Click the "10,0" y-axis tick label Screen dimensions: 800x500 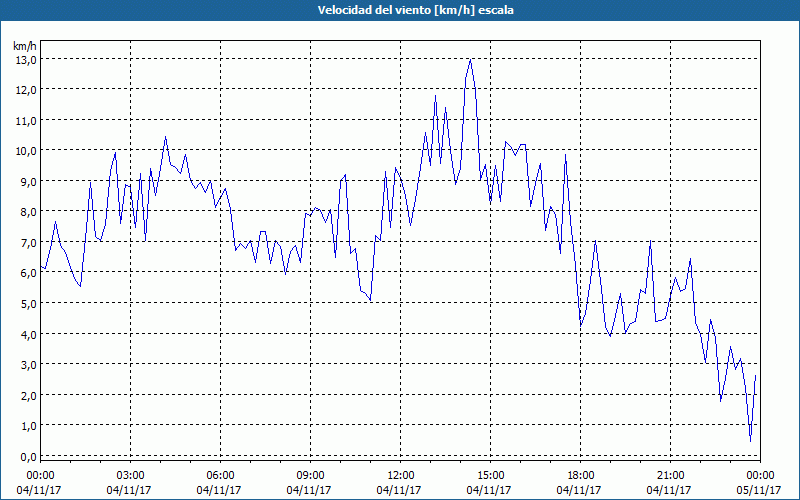[x=26, y=151]
